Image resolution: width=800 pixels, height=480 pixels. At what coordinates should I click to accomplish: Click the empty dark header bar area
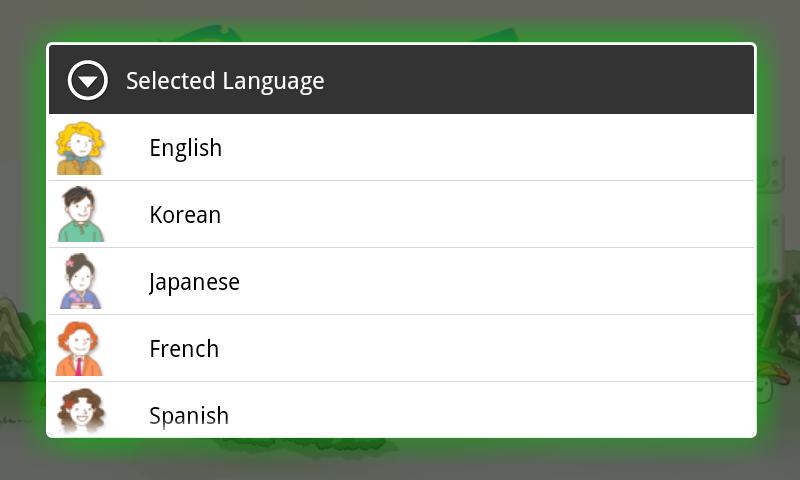coord(550,80)
